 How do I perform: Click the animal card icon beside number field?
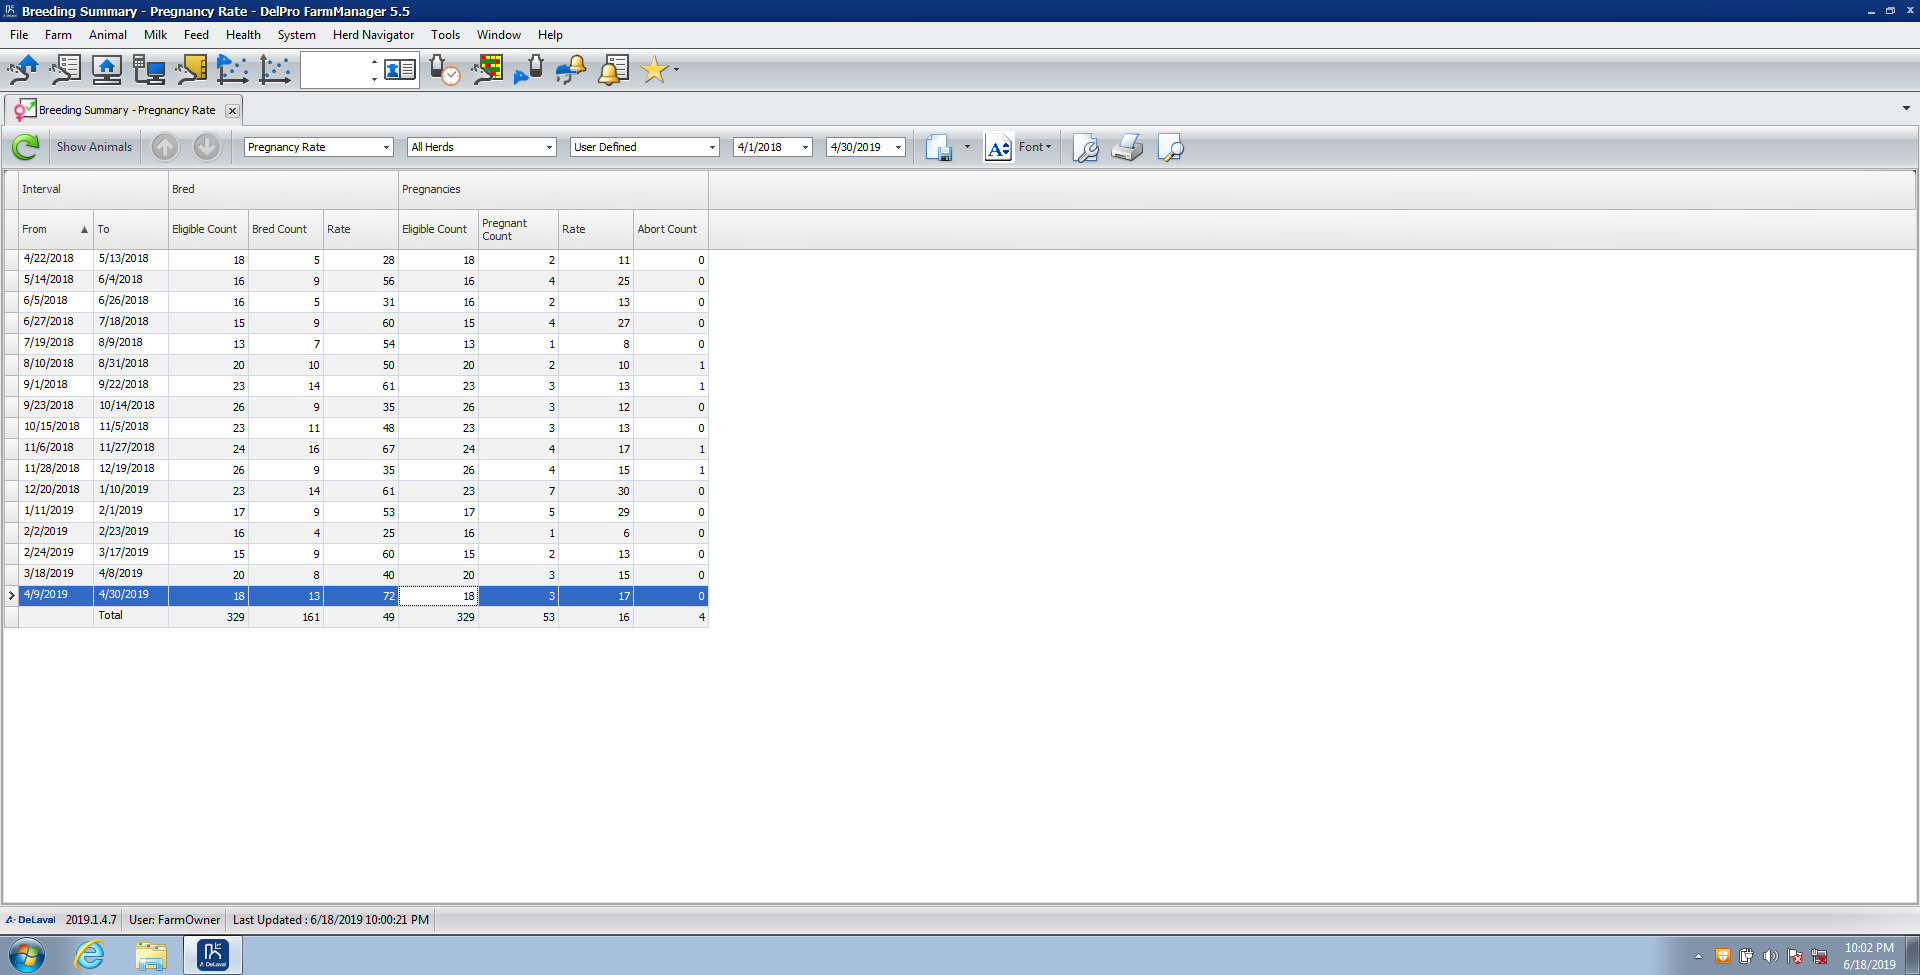400,70
